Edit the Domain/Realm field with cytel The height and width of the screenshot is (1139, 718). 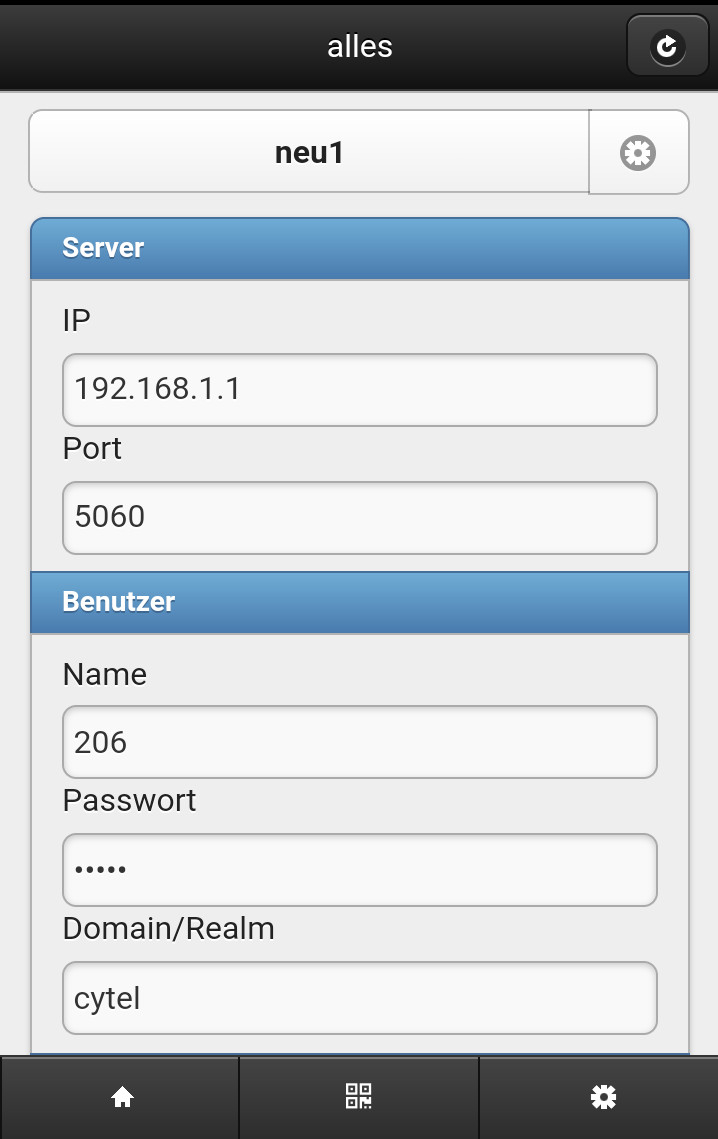click(360, 997)
